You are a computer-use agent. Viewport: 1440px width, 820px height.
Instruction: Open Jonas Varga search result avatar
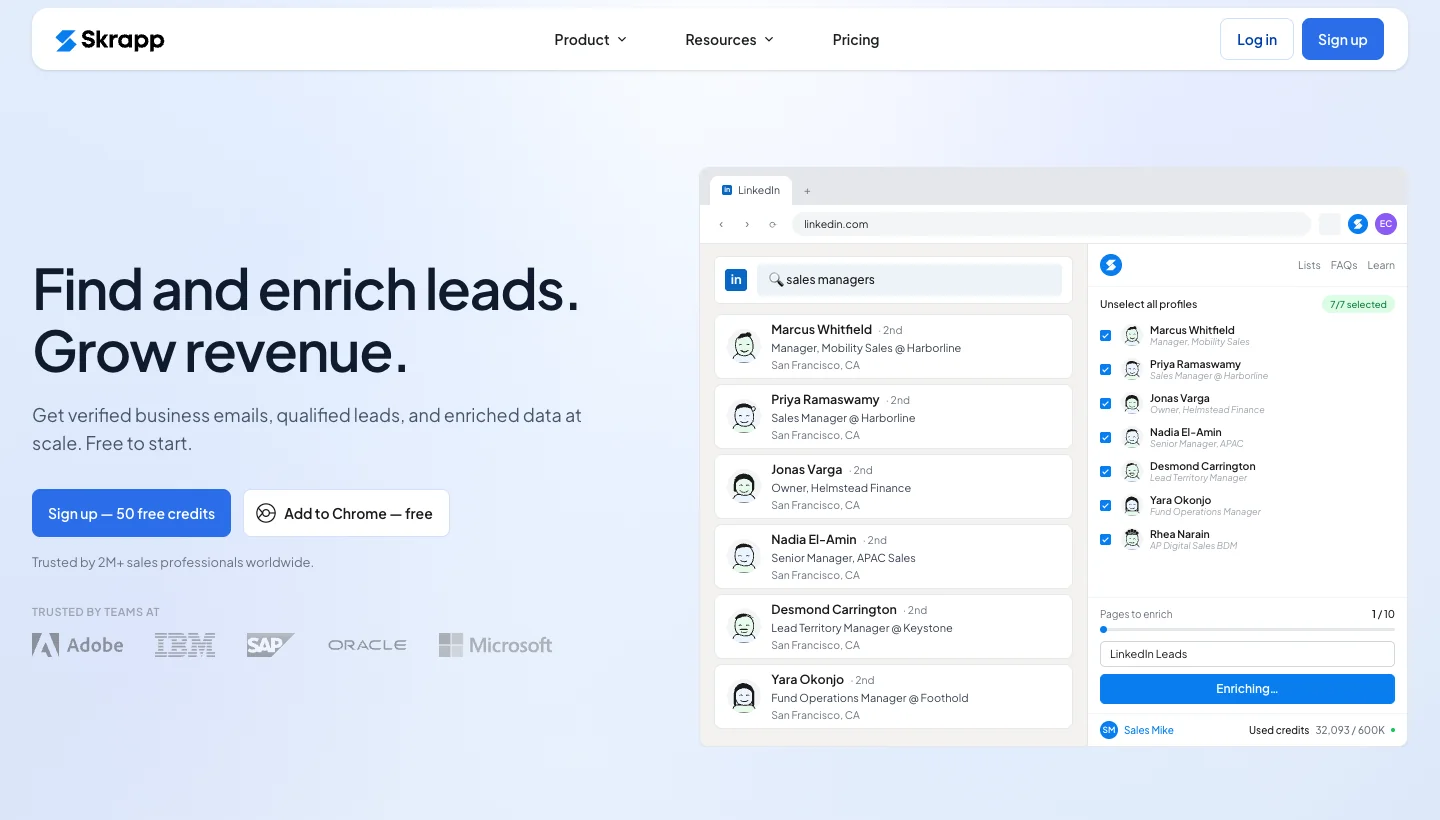pyautogui.click(x=743, y=487)
